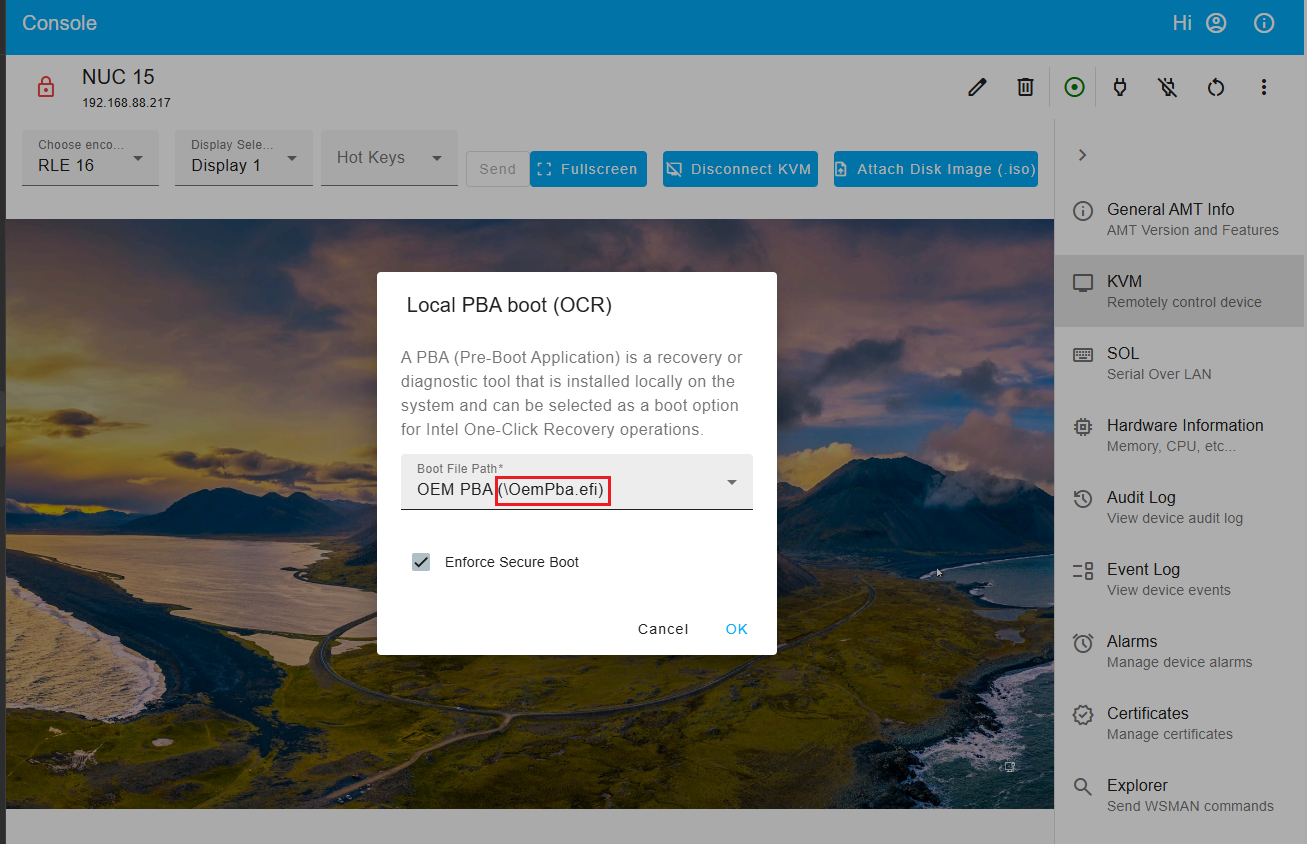This screenshot has width=1307, height=844.
Task: Cancel the Local PBA boot dialog
Action: 663,629
